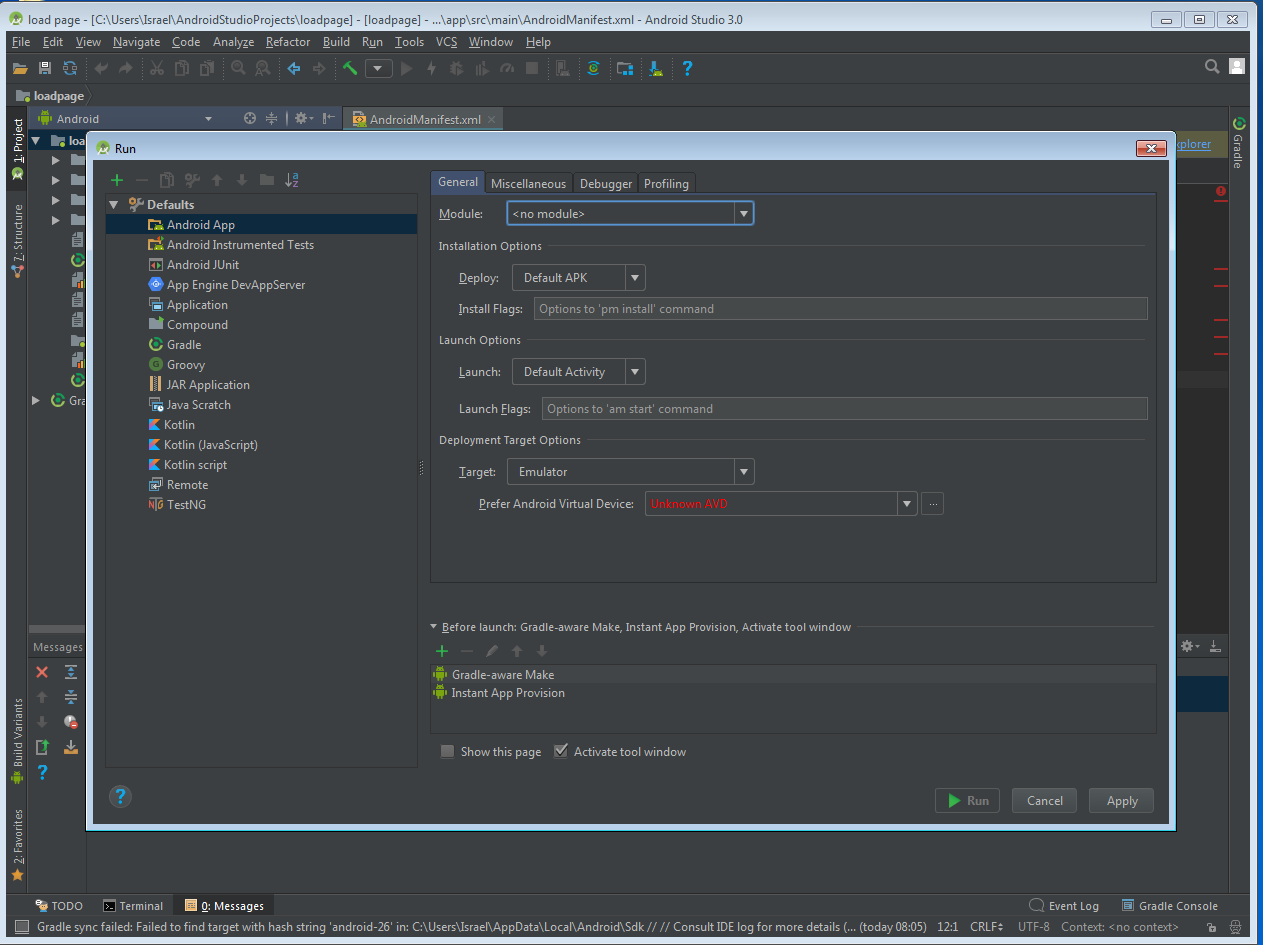
Task: Click the Remove configuration minus icon
Action: pos(142,180)
